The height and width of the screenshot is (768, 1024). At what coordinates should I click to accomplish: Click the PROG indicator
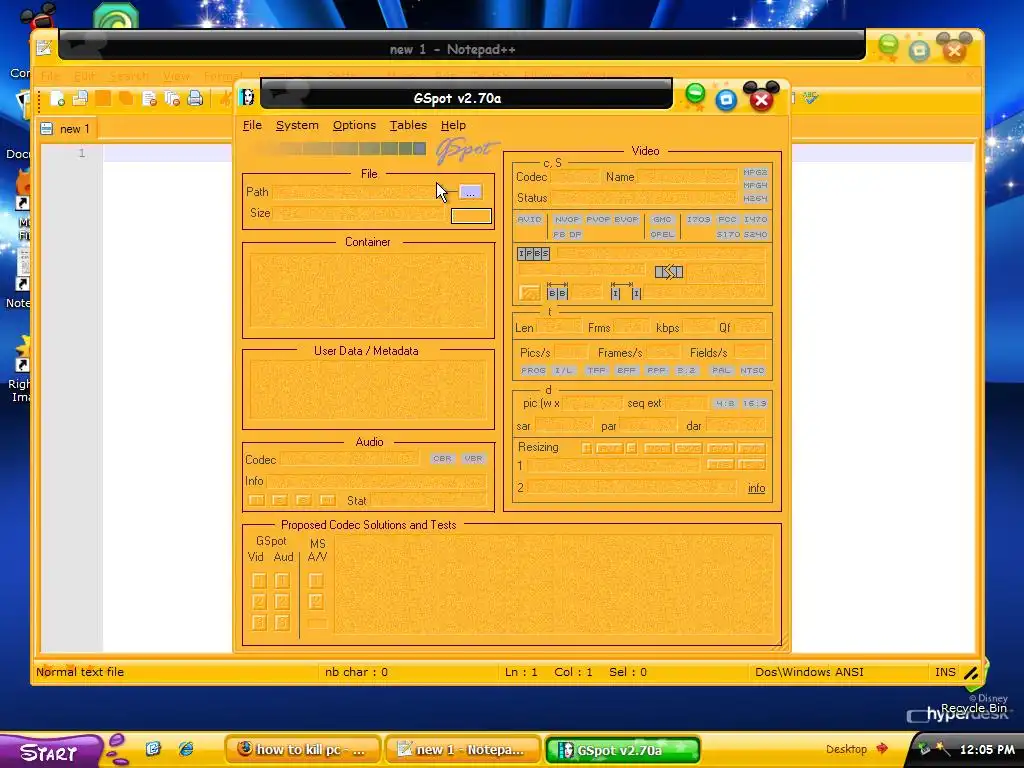point(533,370)
